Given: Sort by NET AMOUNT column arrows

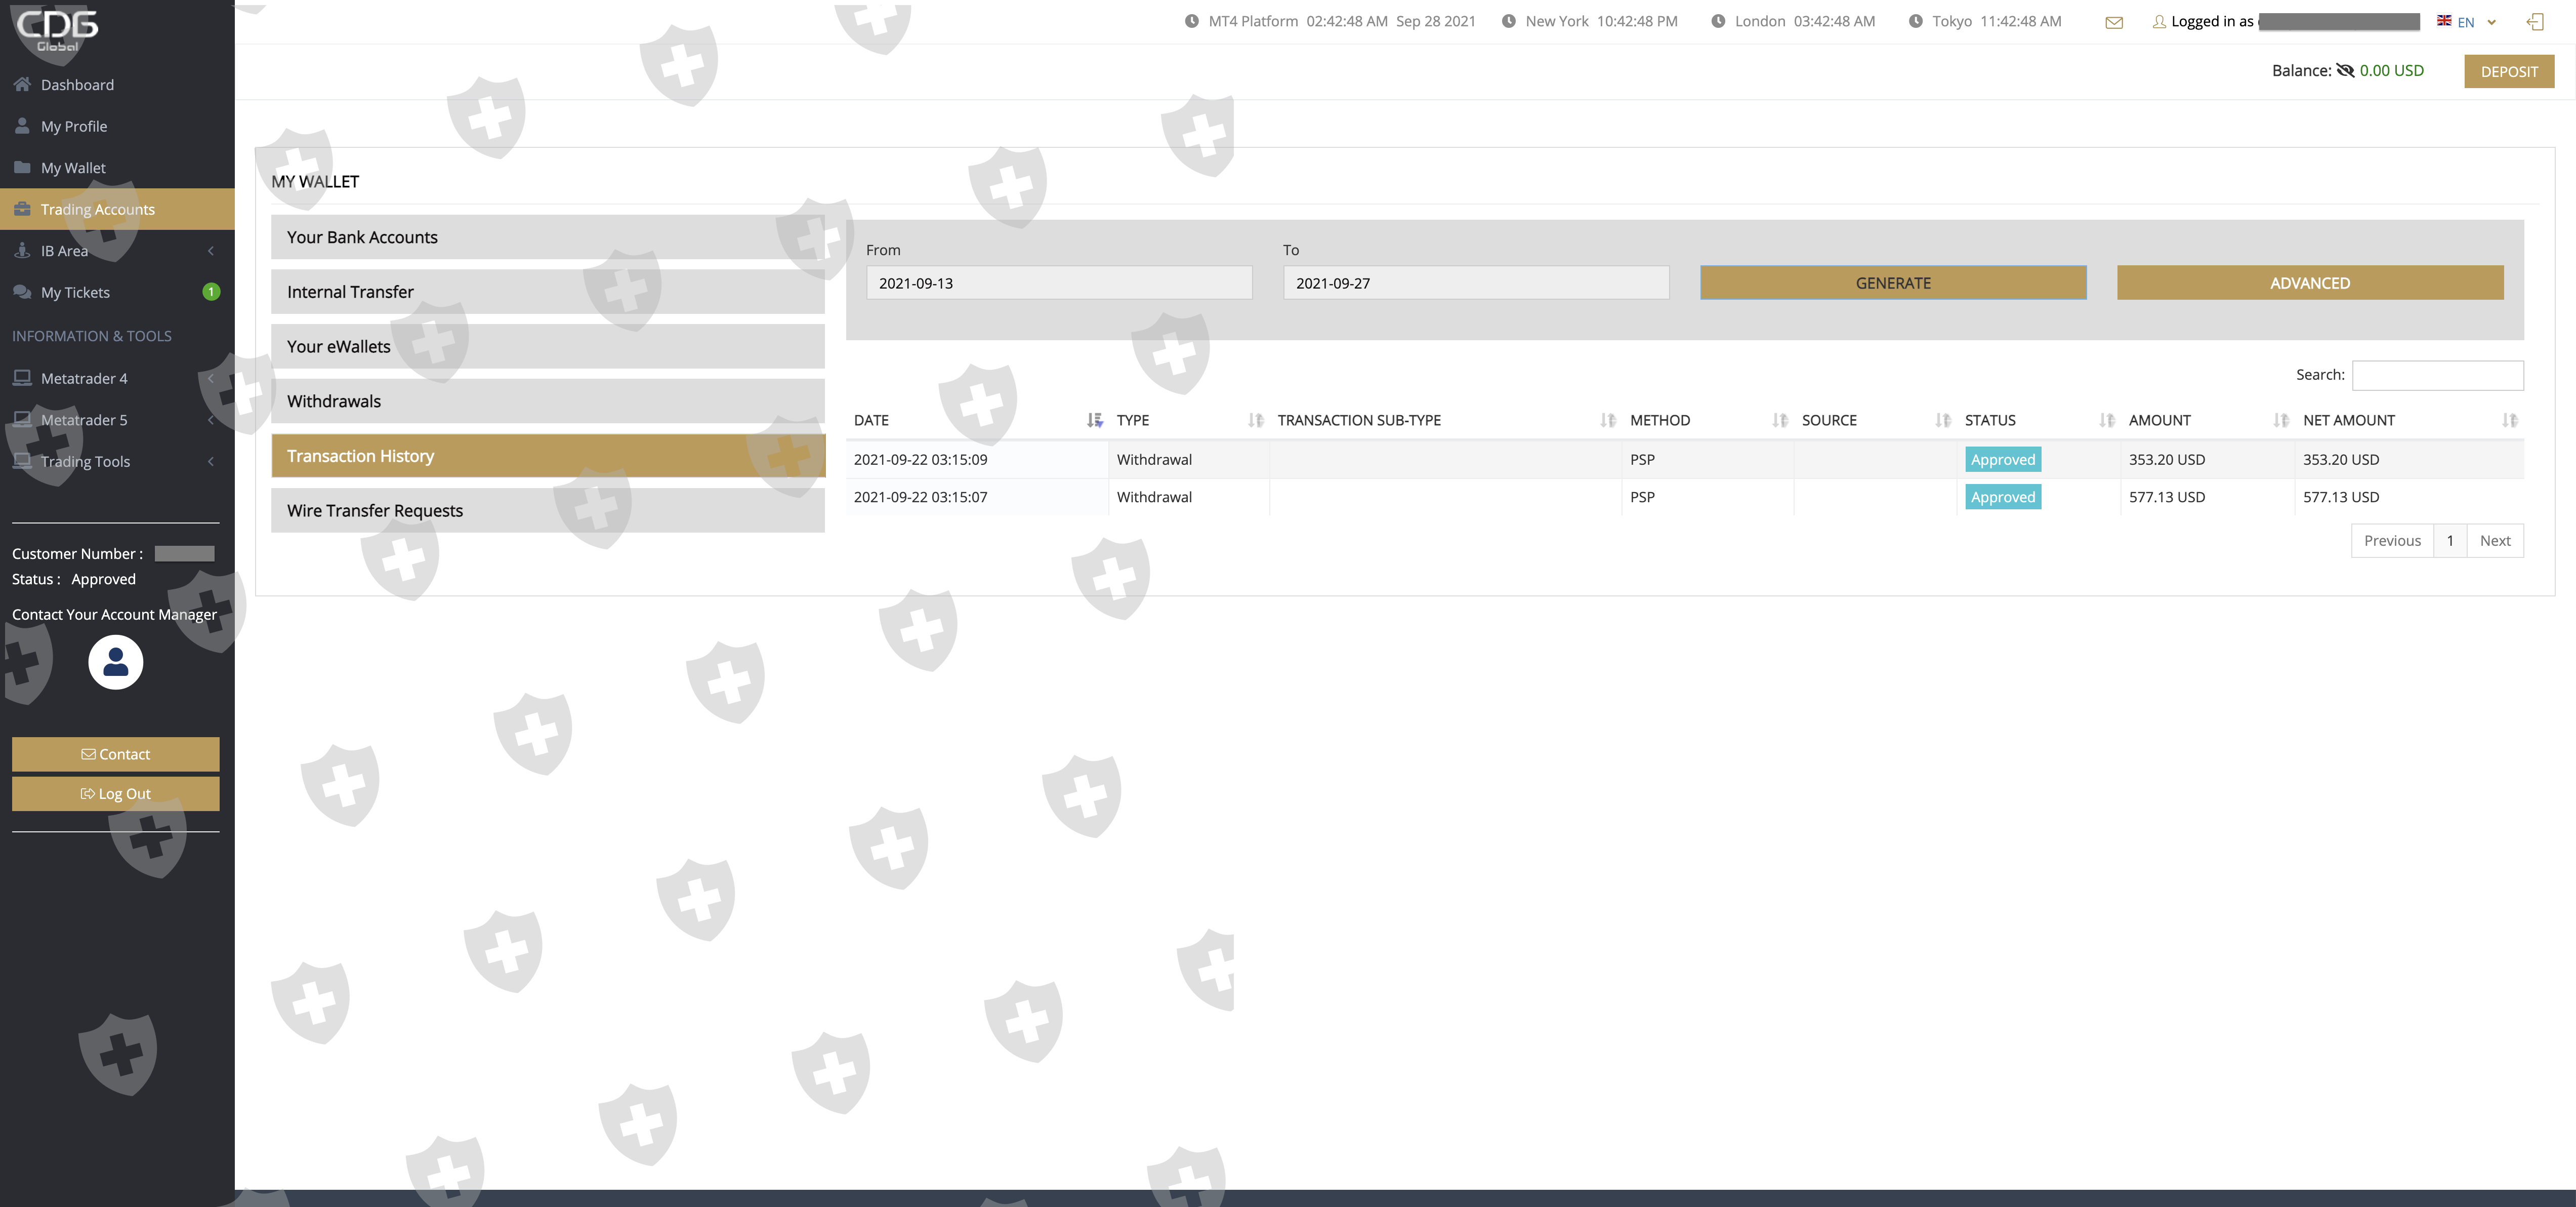Looking at the screenshot, I should 2509,420.
